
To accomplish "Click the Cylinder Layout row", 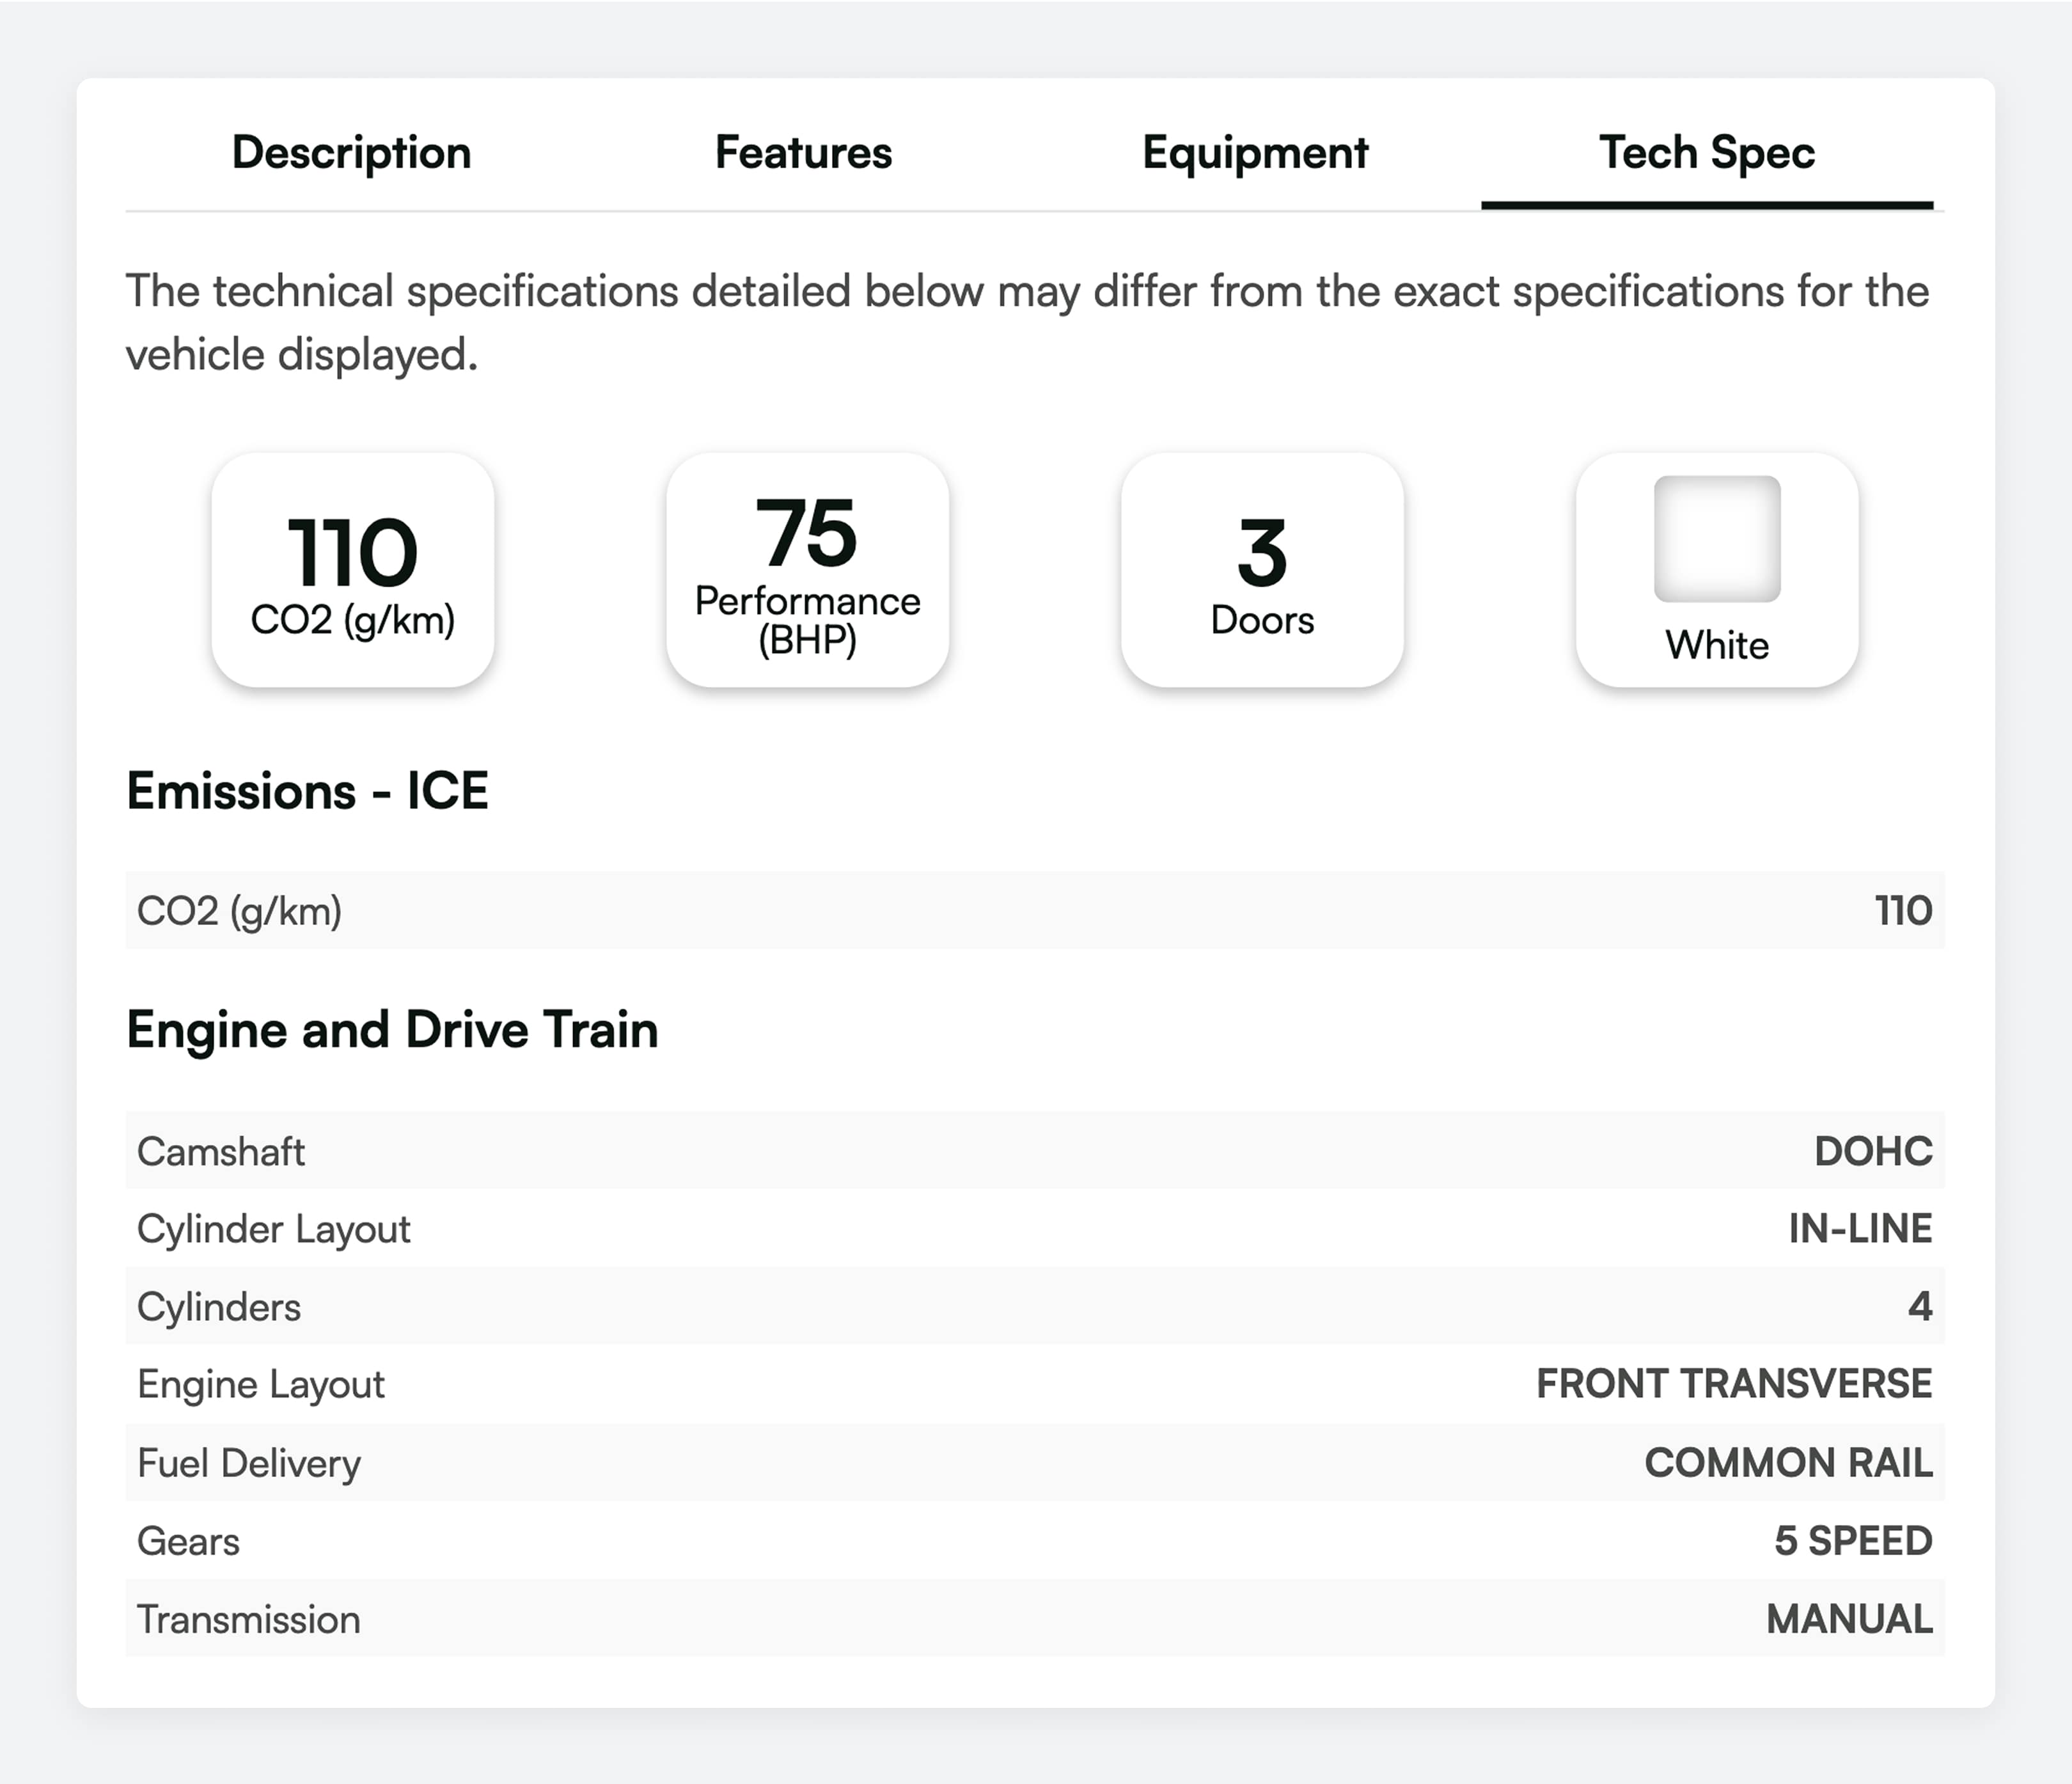I will tap(1034, 1229).
